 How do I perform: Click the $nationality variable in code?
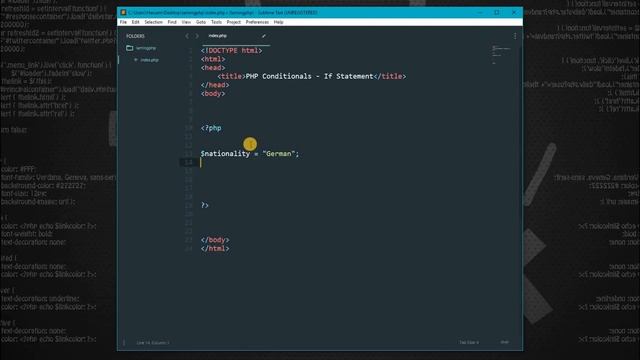point(225,154)
